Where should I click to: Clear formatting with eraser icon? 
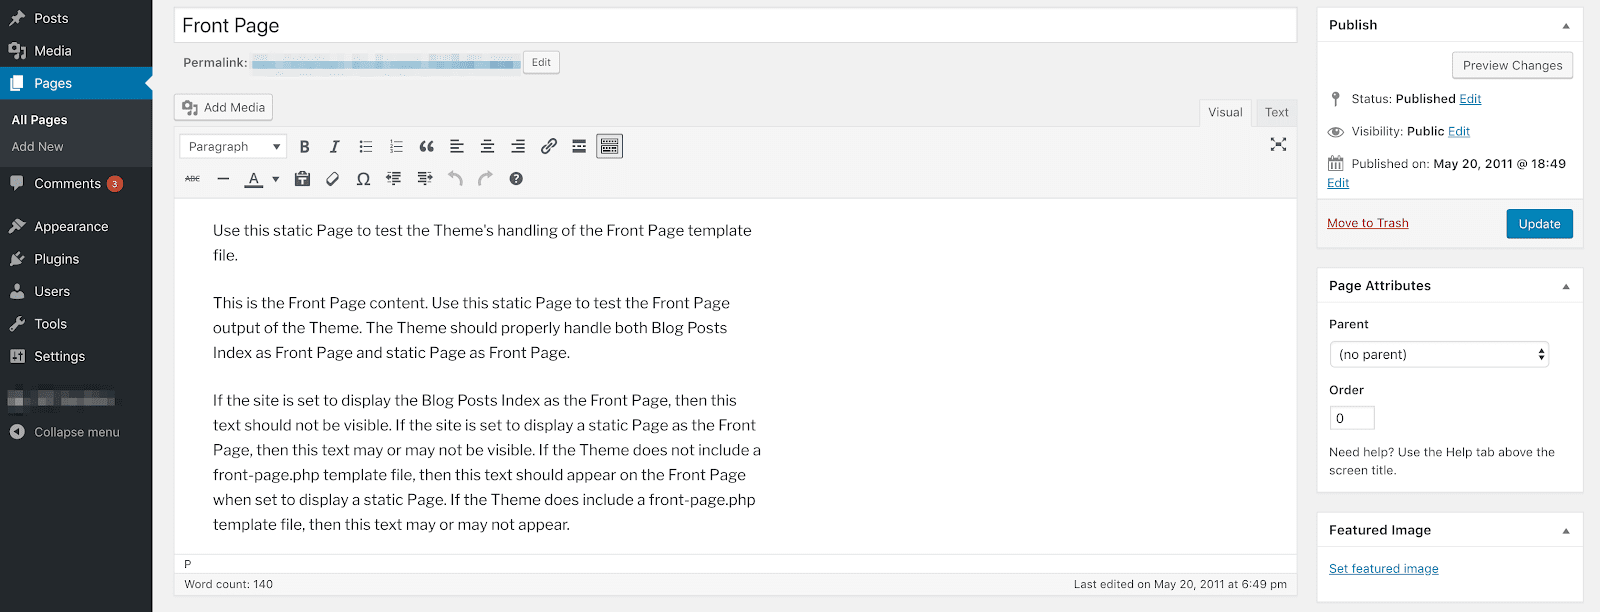(x=333, y=178)
